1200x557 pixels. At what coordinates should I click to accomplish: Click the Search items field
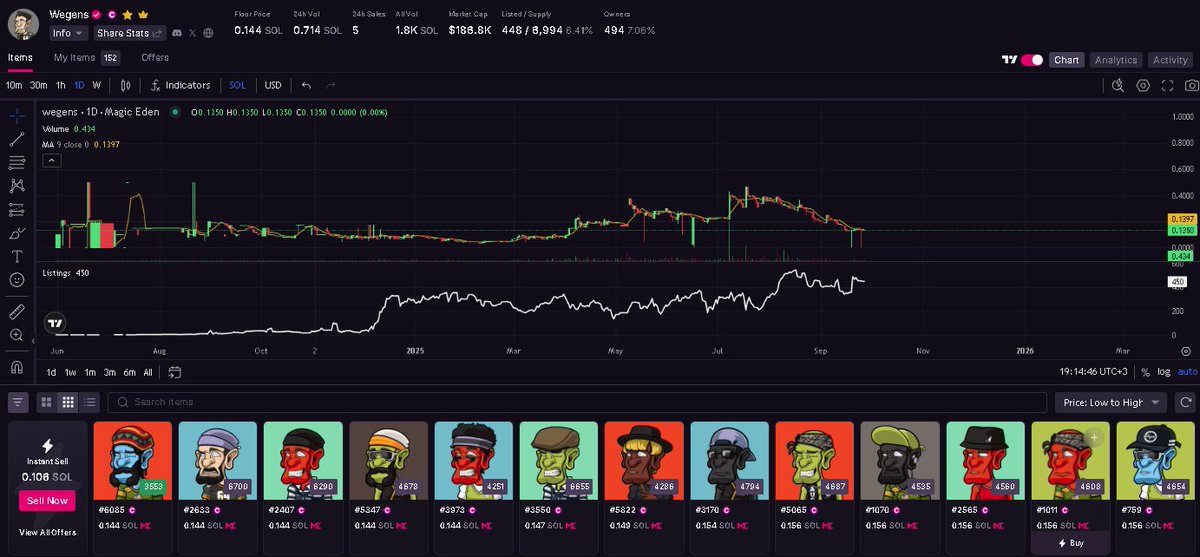[x=576, y=402]
